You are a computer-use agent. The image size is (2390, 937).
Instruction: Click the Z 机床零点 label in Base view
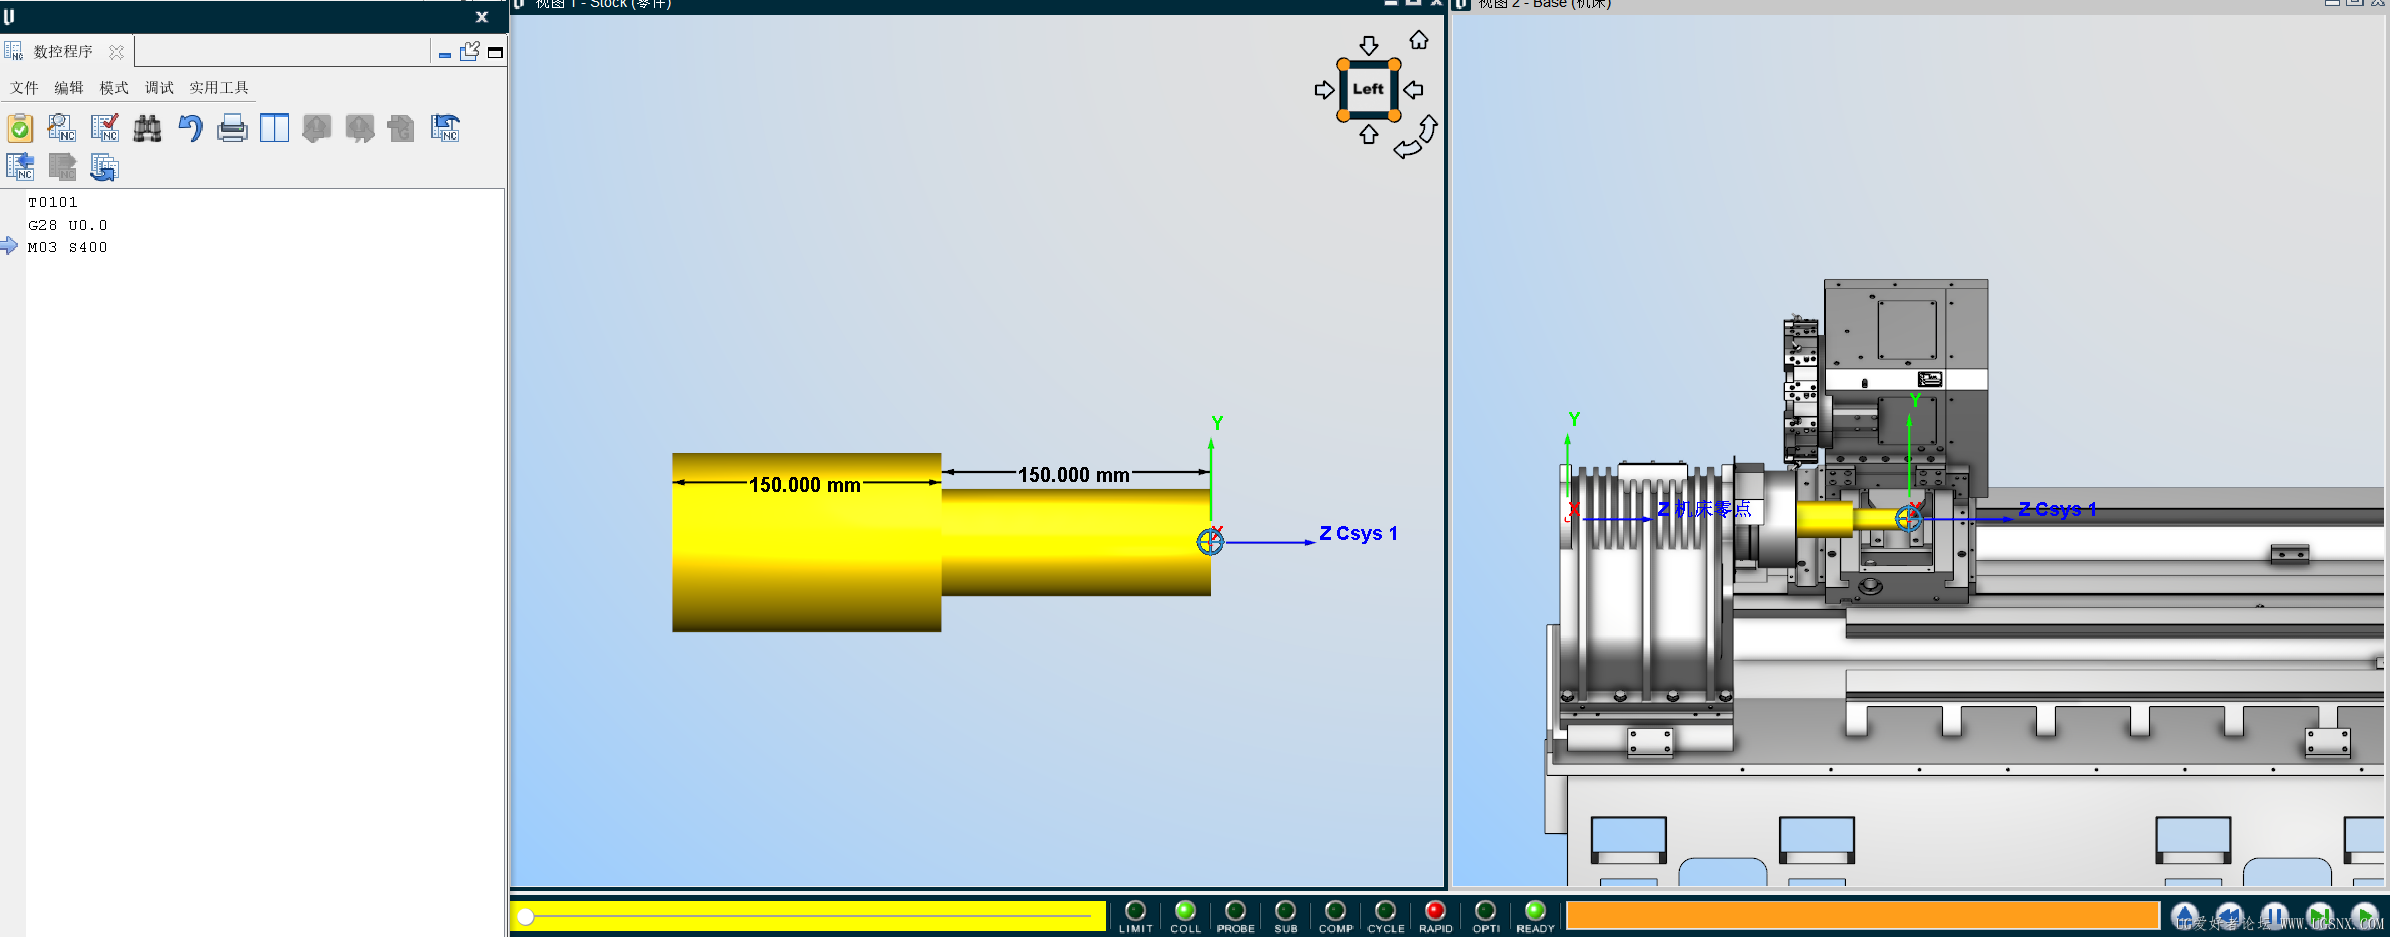pyautogui.click(x=1704, y=509)
